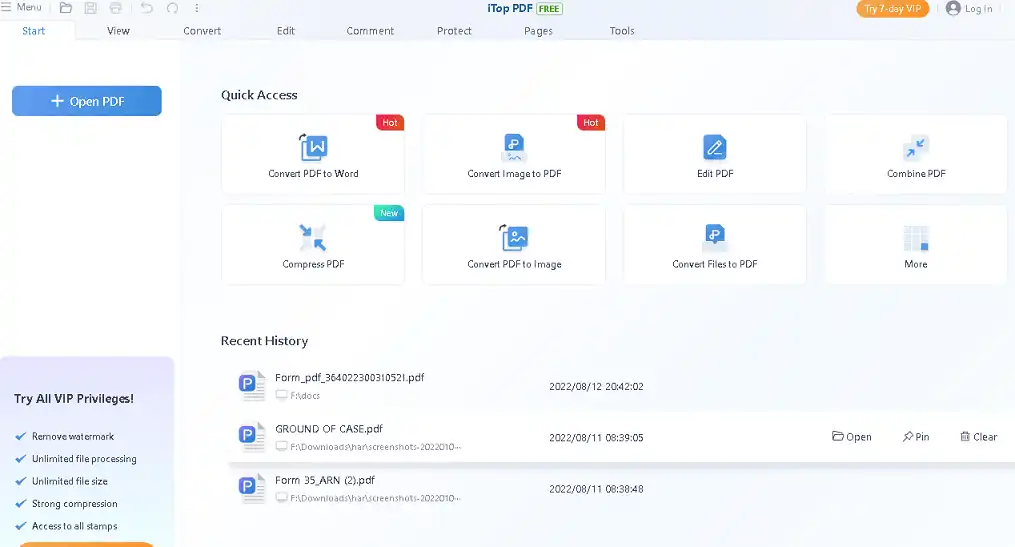Viewport: 1015px width, 547px height.
Task: Open Form_pdf_364022300310521.pdf from recent history
Action: (x=349, y=378)
